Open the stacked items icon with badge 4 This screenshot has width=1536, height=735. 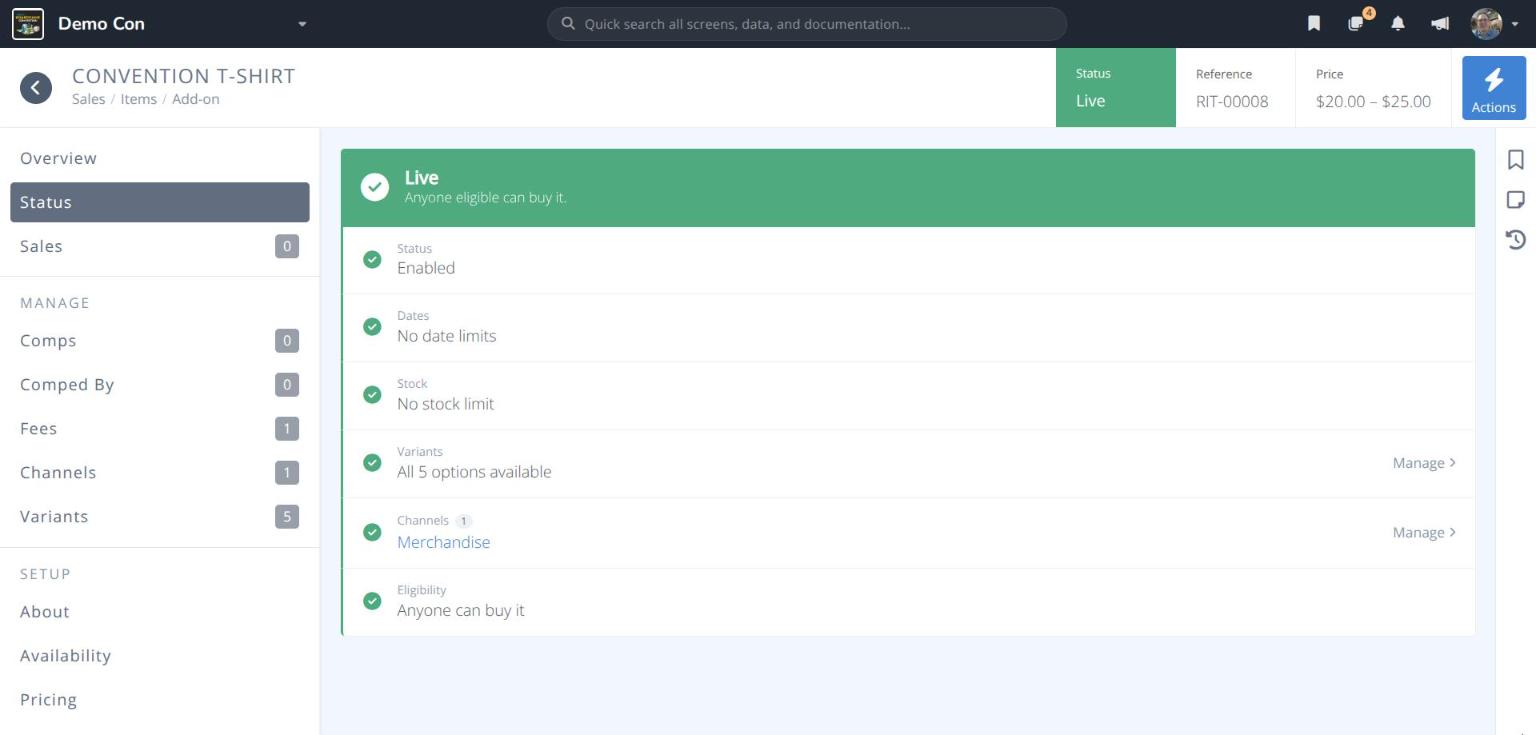(x=1357, y=24)
